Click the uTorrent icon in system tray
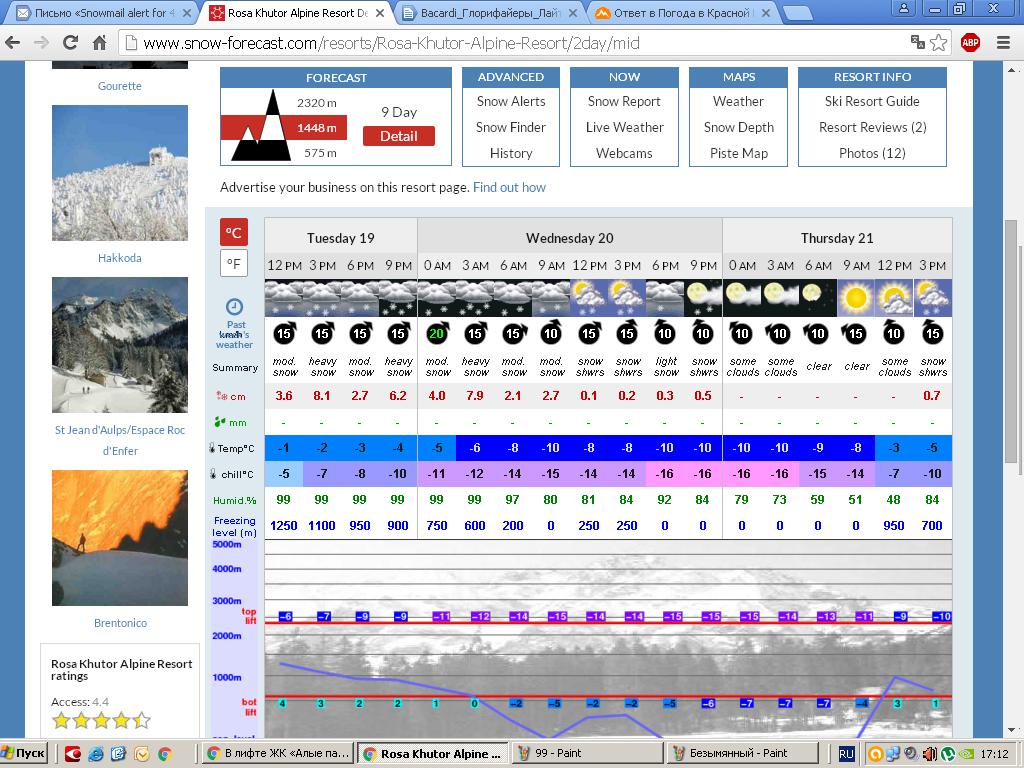Screen dimensions: 1024x768 point(948,754)
